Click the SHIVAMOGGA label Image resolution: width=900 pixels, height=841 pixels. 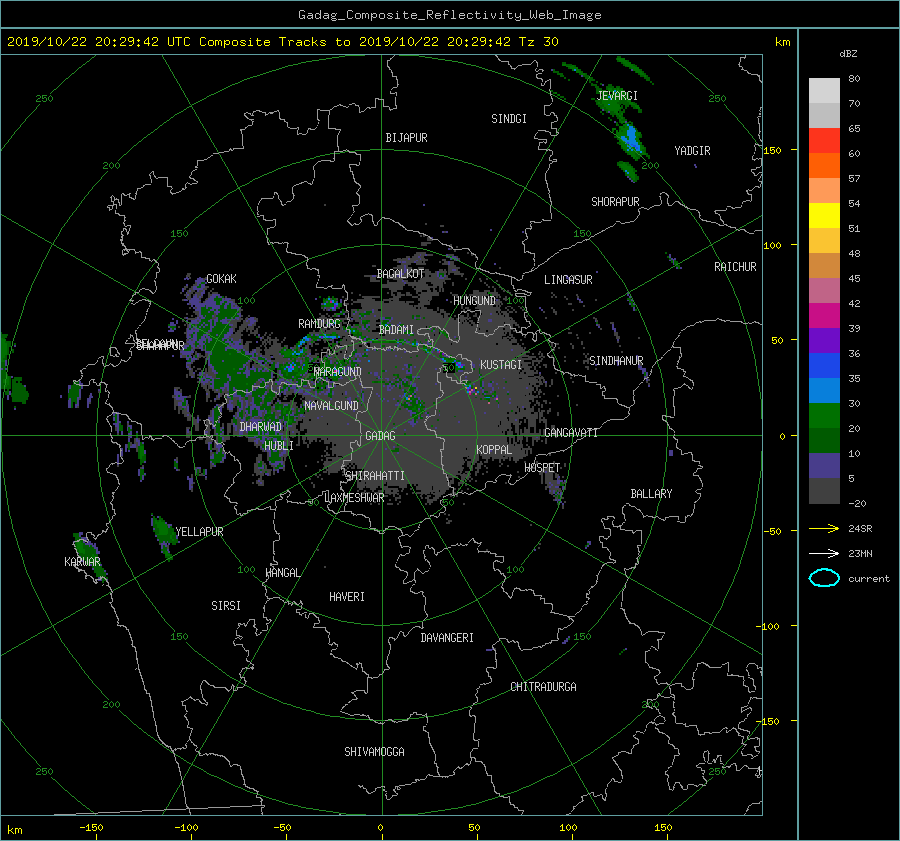374,752
